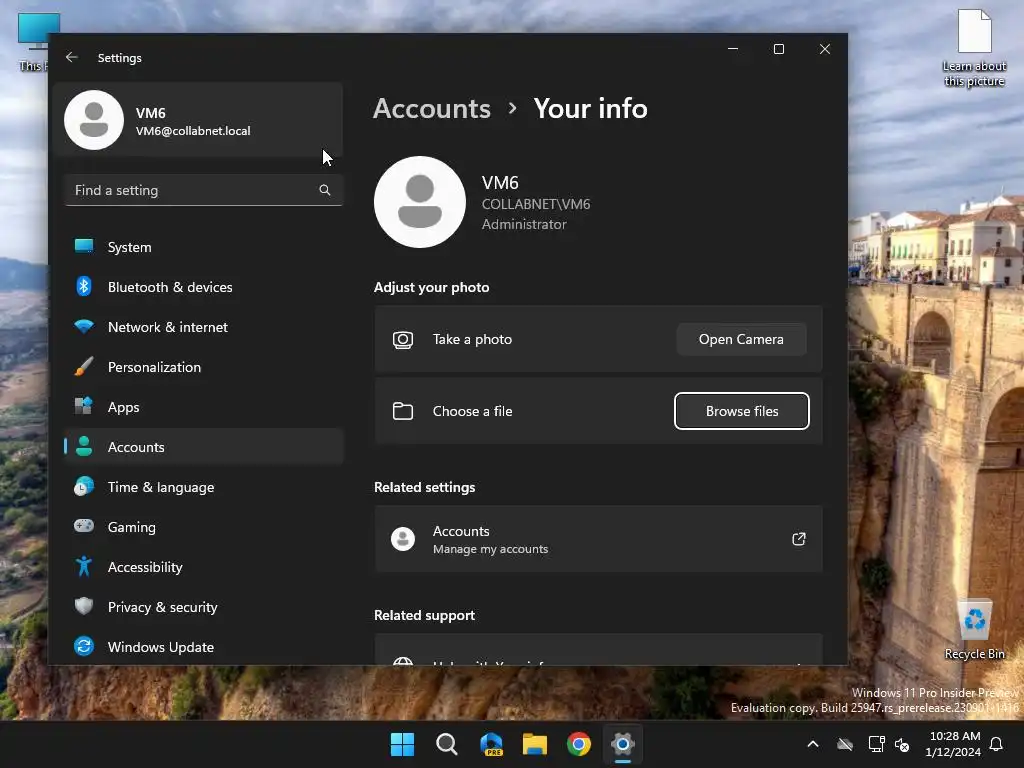This screenshot has width=1024, height=768.
Task: Select Learn about this picture desktop icon
Action: (x=974, y=49)
